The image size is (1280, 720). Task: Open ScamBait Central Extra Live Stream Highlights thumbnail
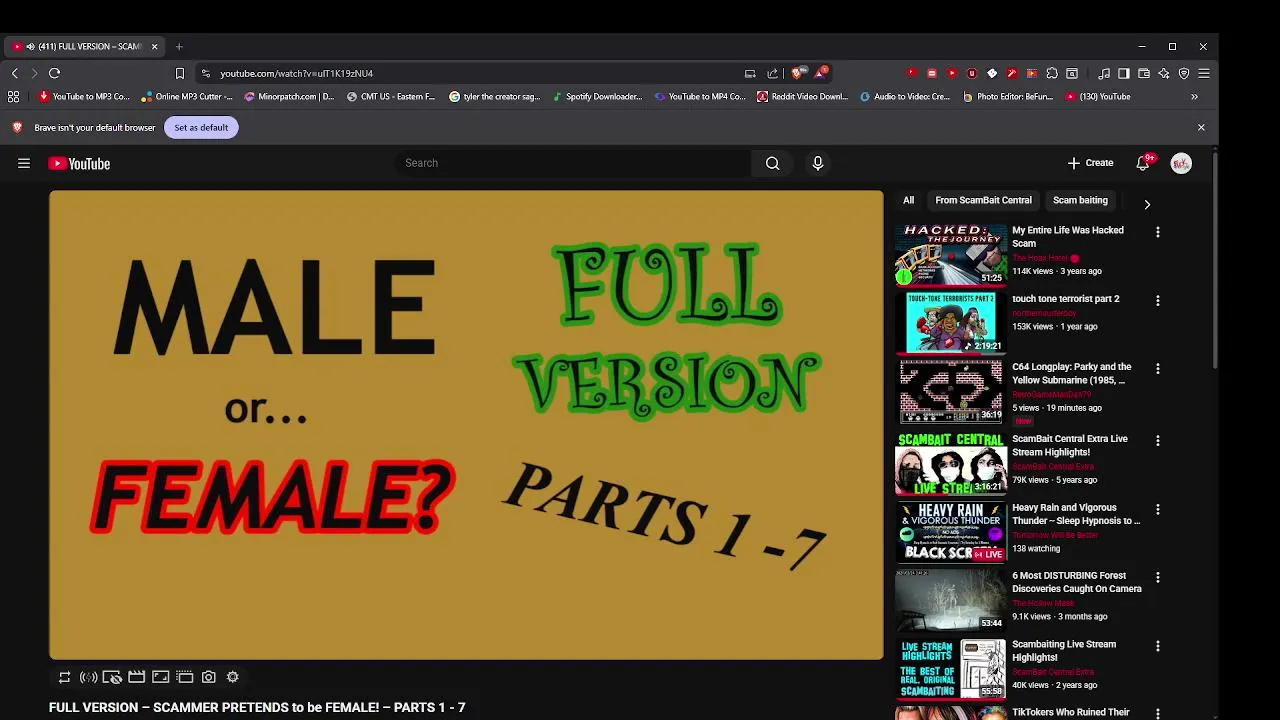pos(950,465)
